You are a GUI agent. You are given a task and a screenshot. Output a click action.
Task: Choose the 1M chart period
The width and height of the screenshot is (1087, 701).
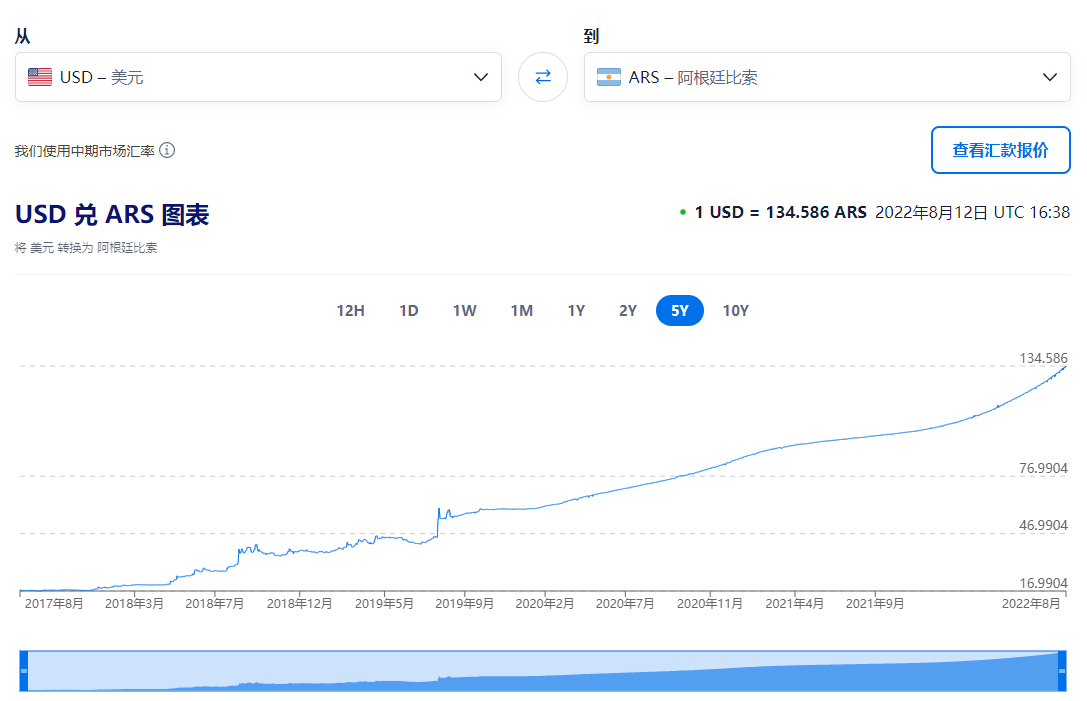pyautogui.click(x=522, y=311)
